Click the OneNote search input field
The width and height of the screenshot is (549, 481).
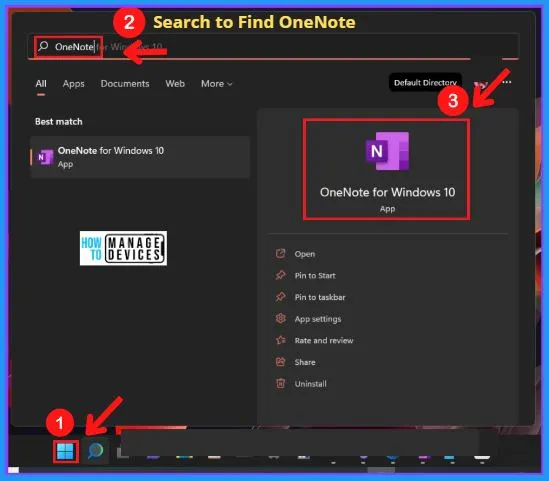click(x=273, y=47)
